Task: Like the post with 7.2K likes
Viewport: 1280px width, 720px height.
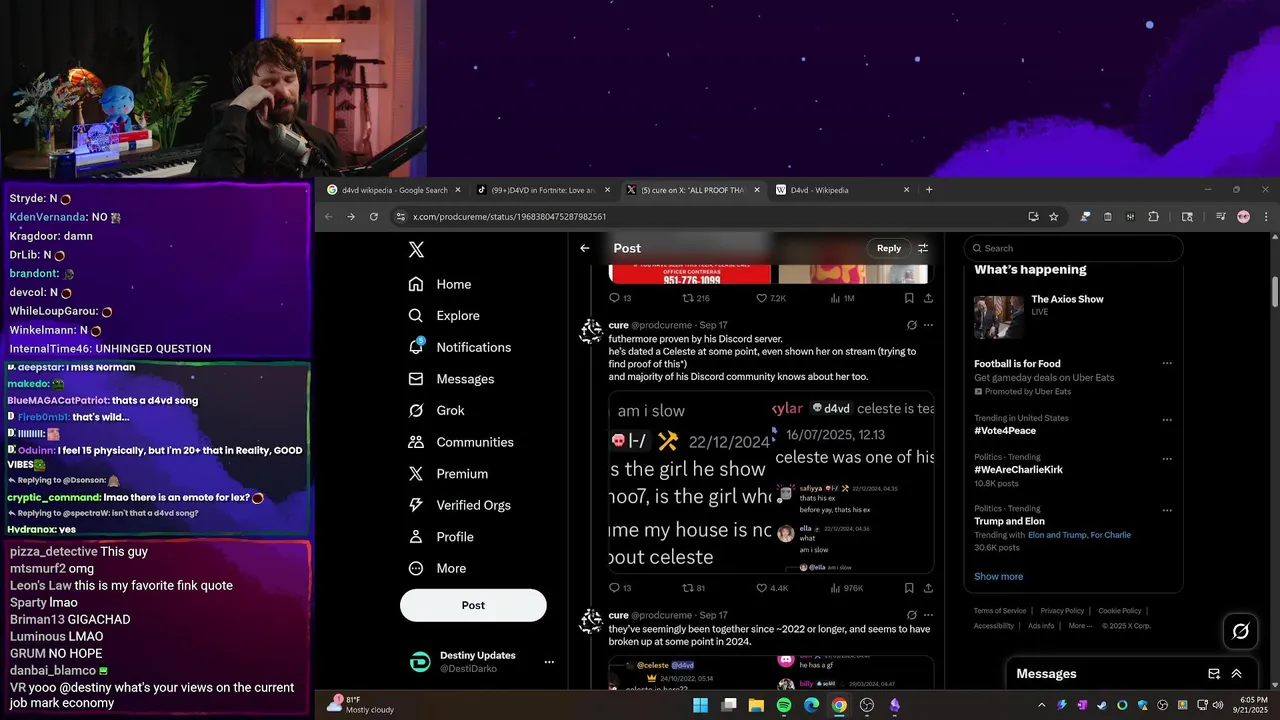Action: tap(771, 298)
